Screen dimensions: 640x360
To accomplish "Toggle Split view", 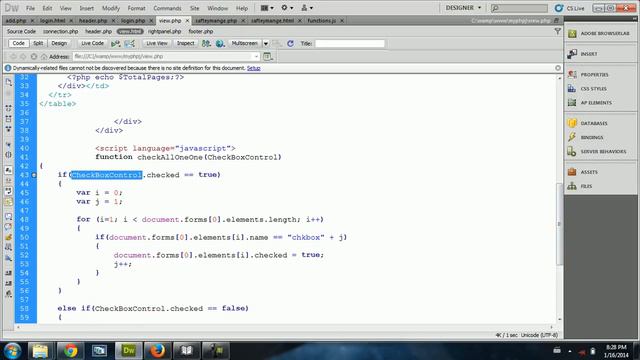I will coord(38,43).
